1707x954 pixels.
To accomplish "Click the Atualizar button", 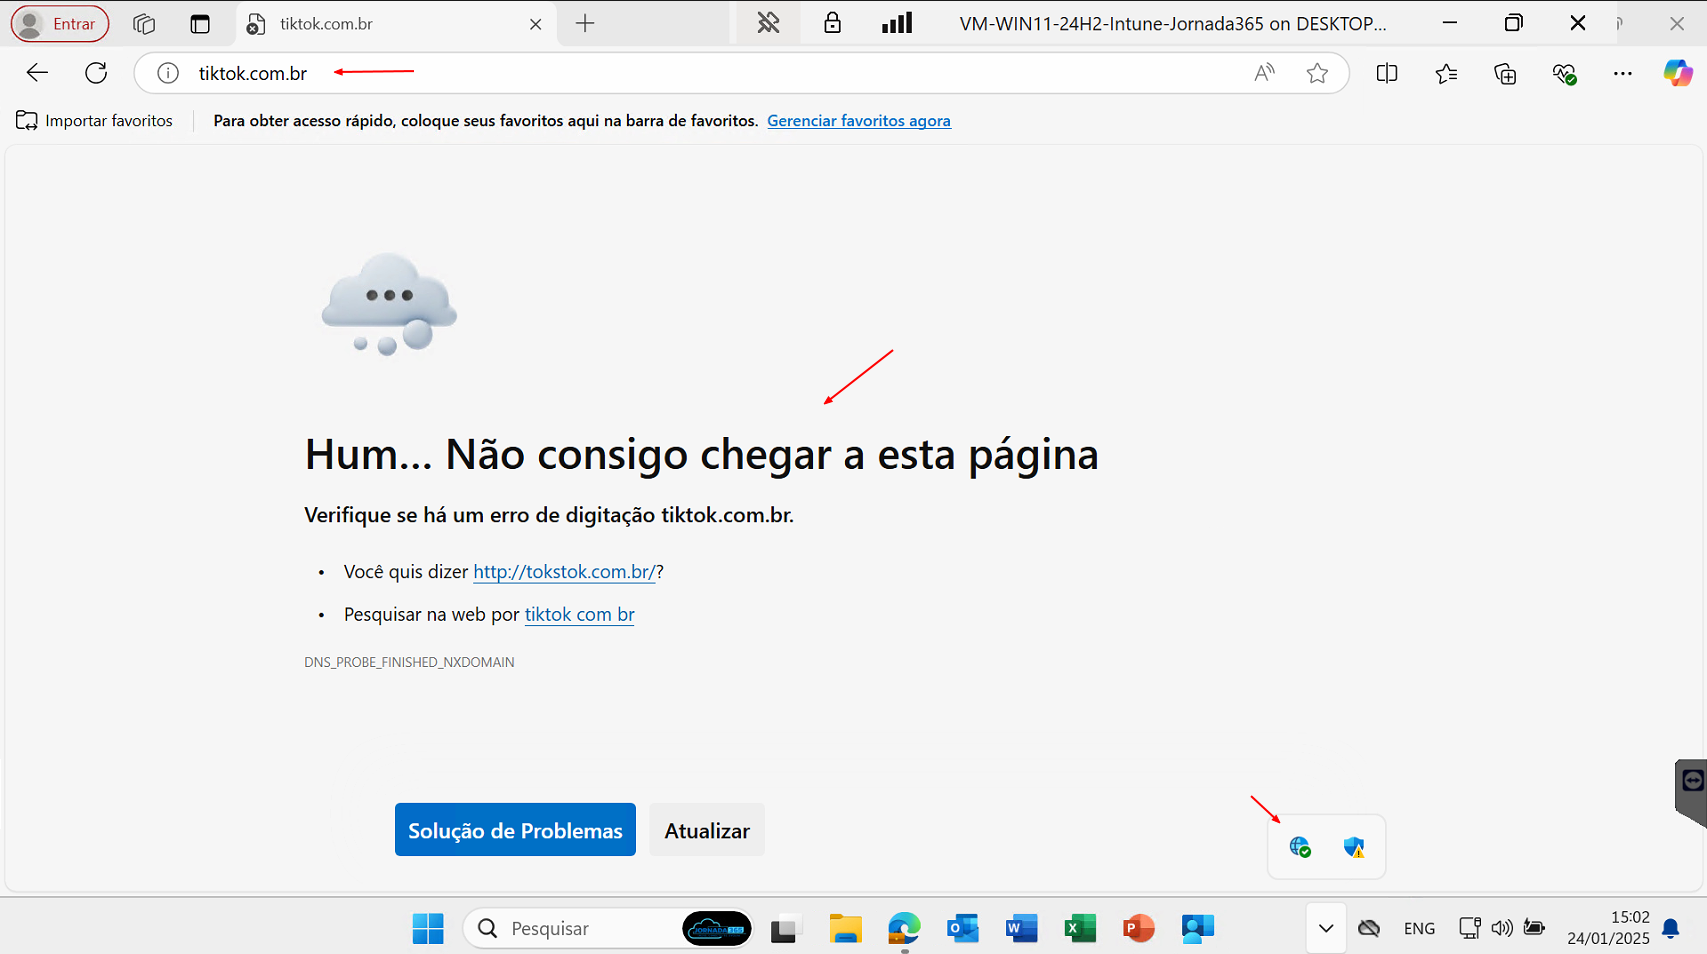I will (x=707, y=830).
